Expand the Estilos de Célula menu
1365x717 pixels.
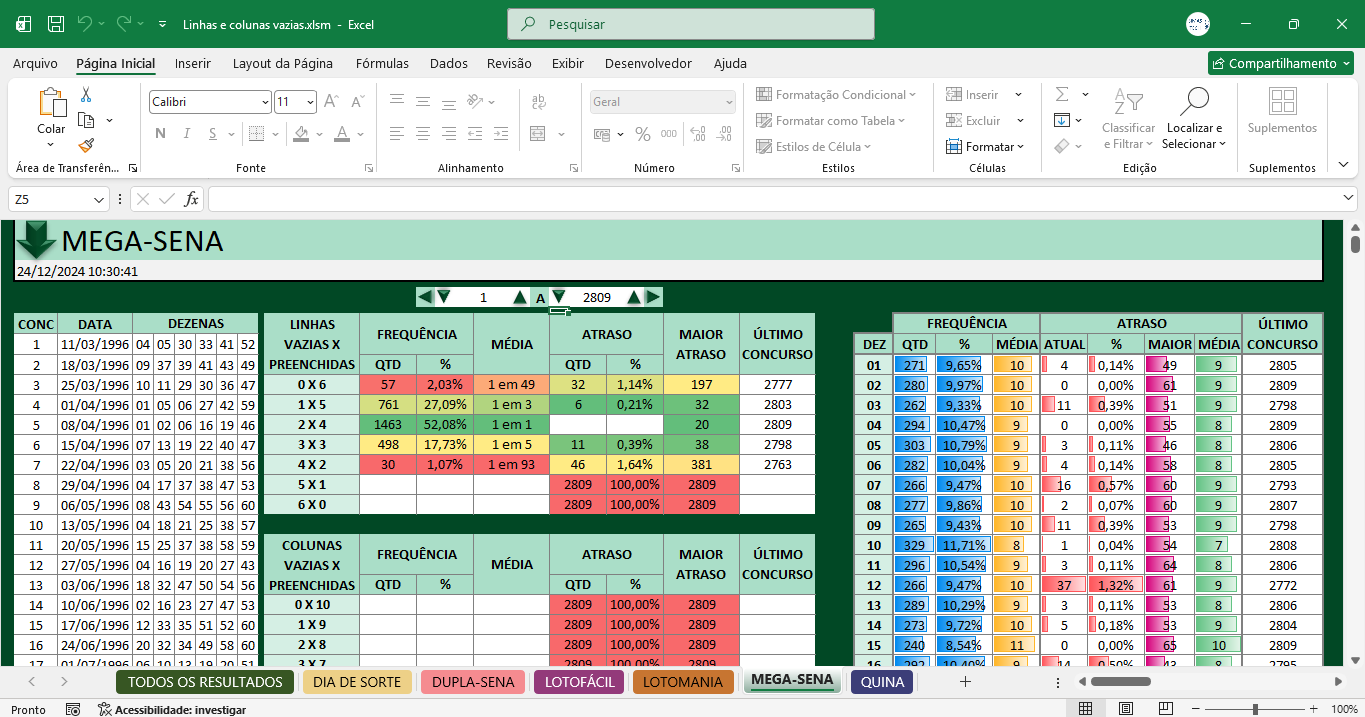click(x=814, y=147)
